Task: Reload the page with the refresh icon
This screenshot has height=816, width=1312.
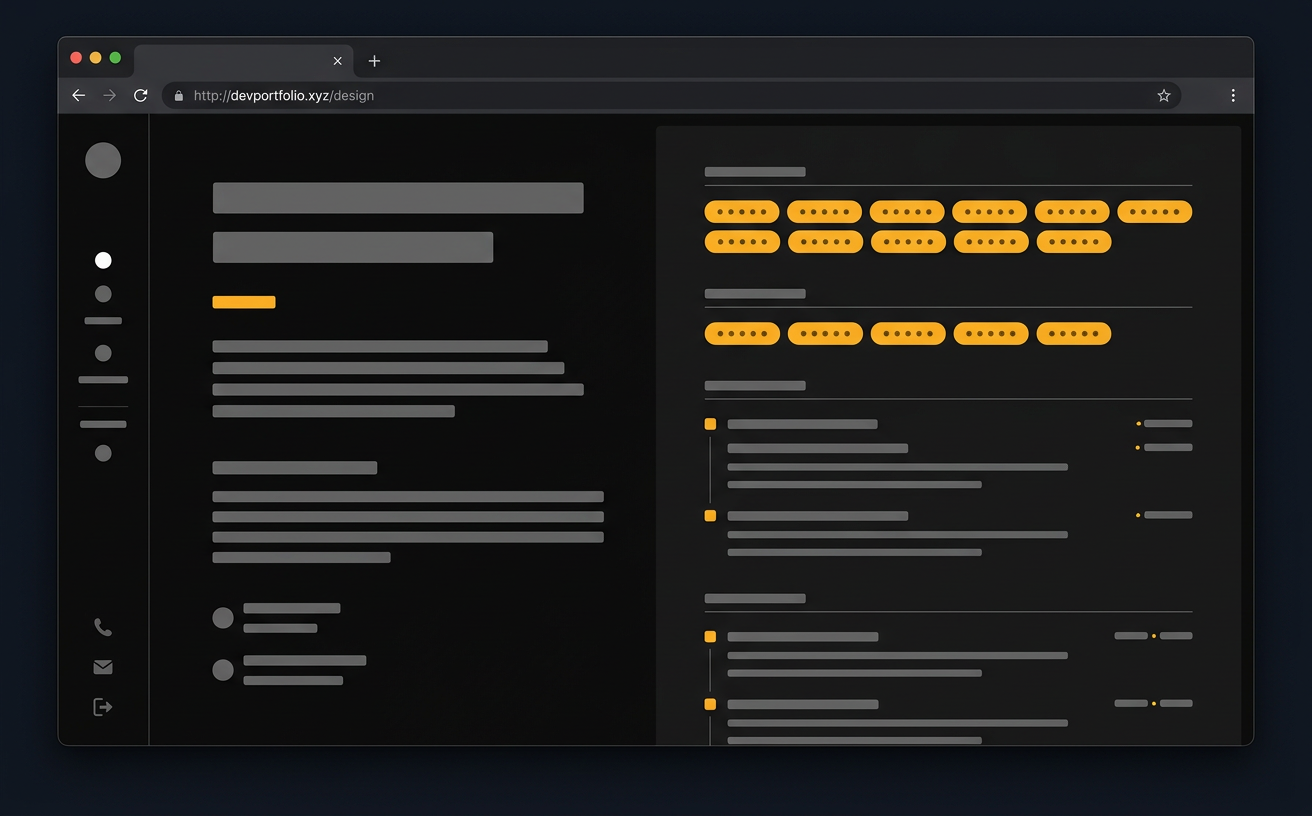Action: coord(141,95)
